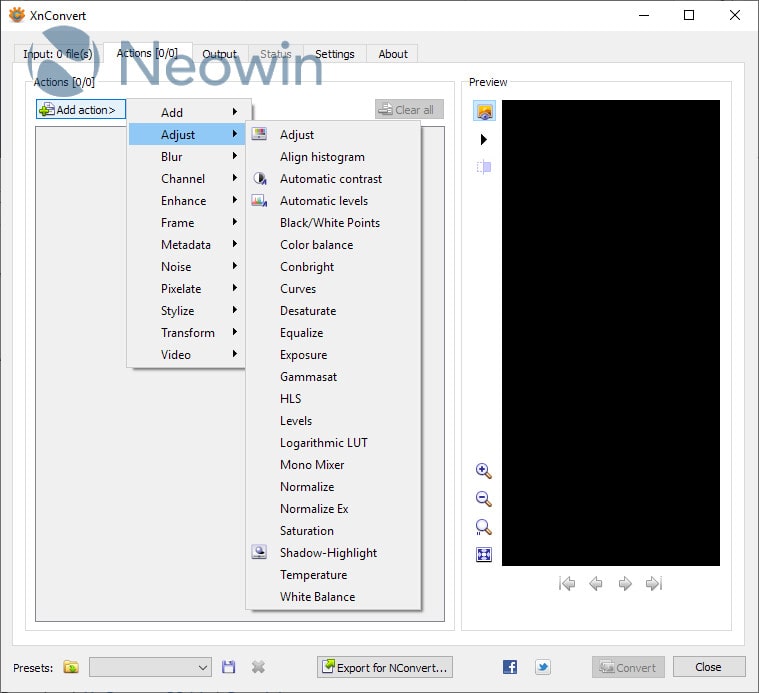The image size is (759, 693).
Task: Click the Convert button
Action: coord(628,667)
